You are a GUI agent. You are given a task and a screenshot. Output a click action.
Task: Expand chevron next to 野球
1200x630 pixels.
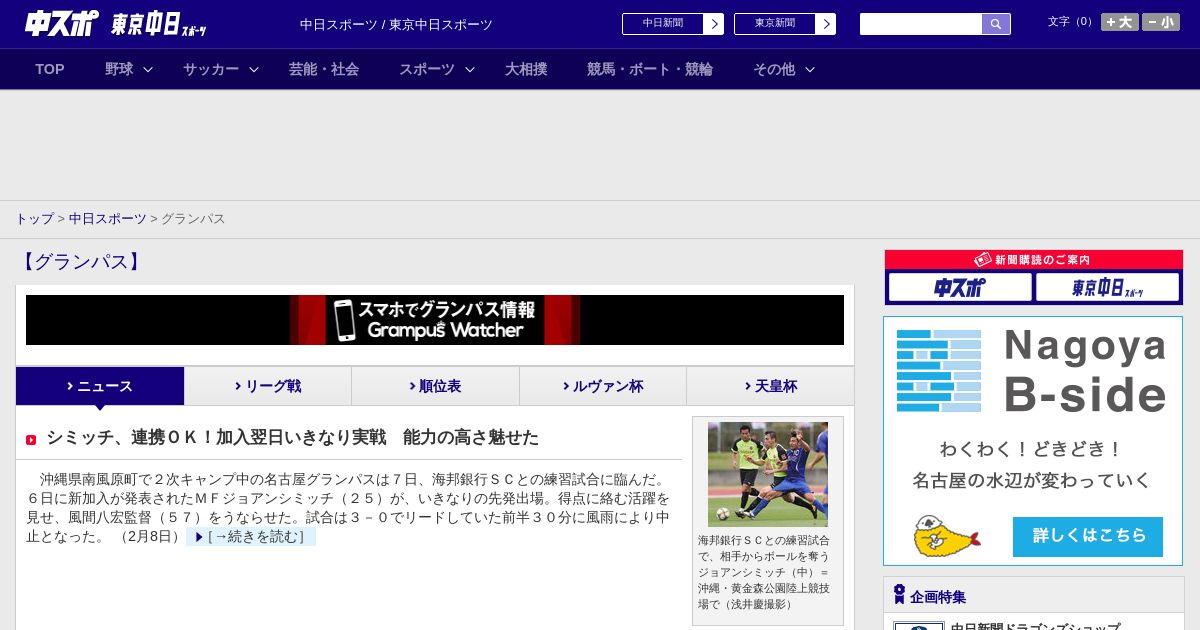(x=148, y=69)
